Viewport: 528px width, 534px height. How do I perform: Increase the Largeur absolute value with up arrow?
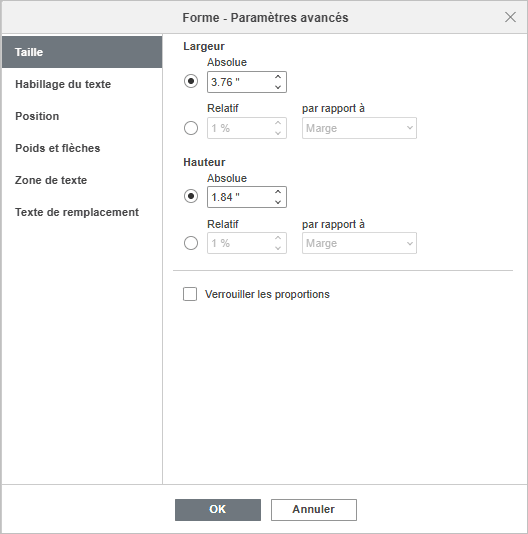278,77
